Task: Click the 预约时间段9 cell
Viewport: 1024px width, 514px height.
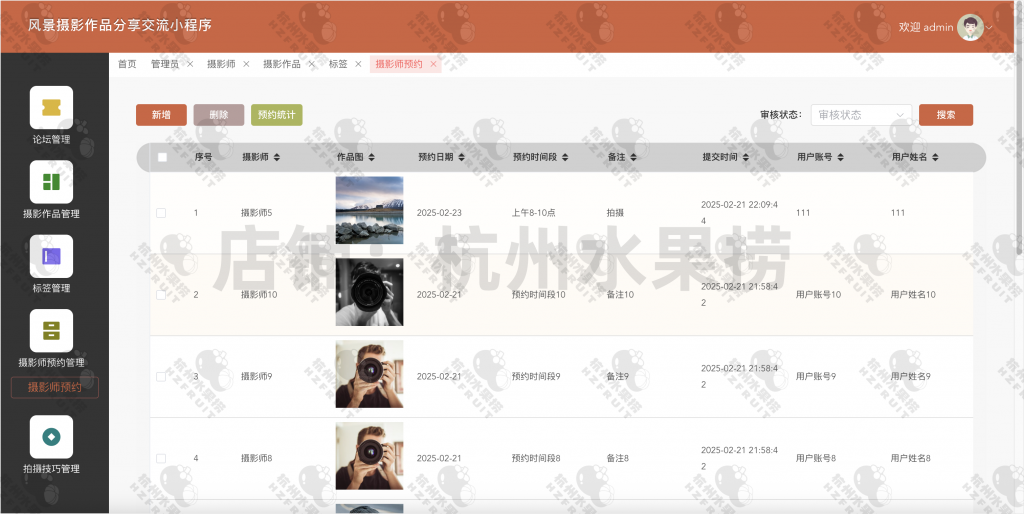Action: coord(536,377)
